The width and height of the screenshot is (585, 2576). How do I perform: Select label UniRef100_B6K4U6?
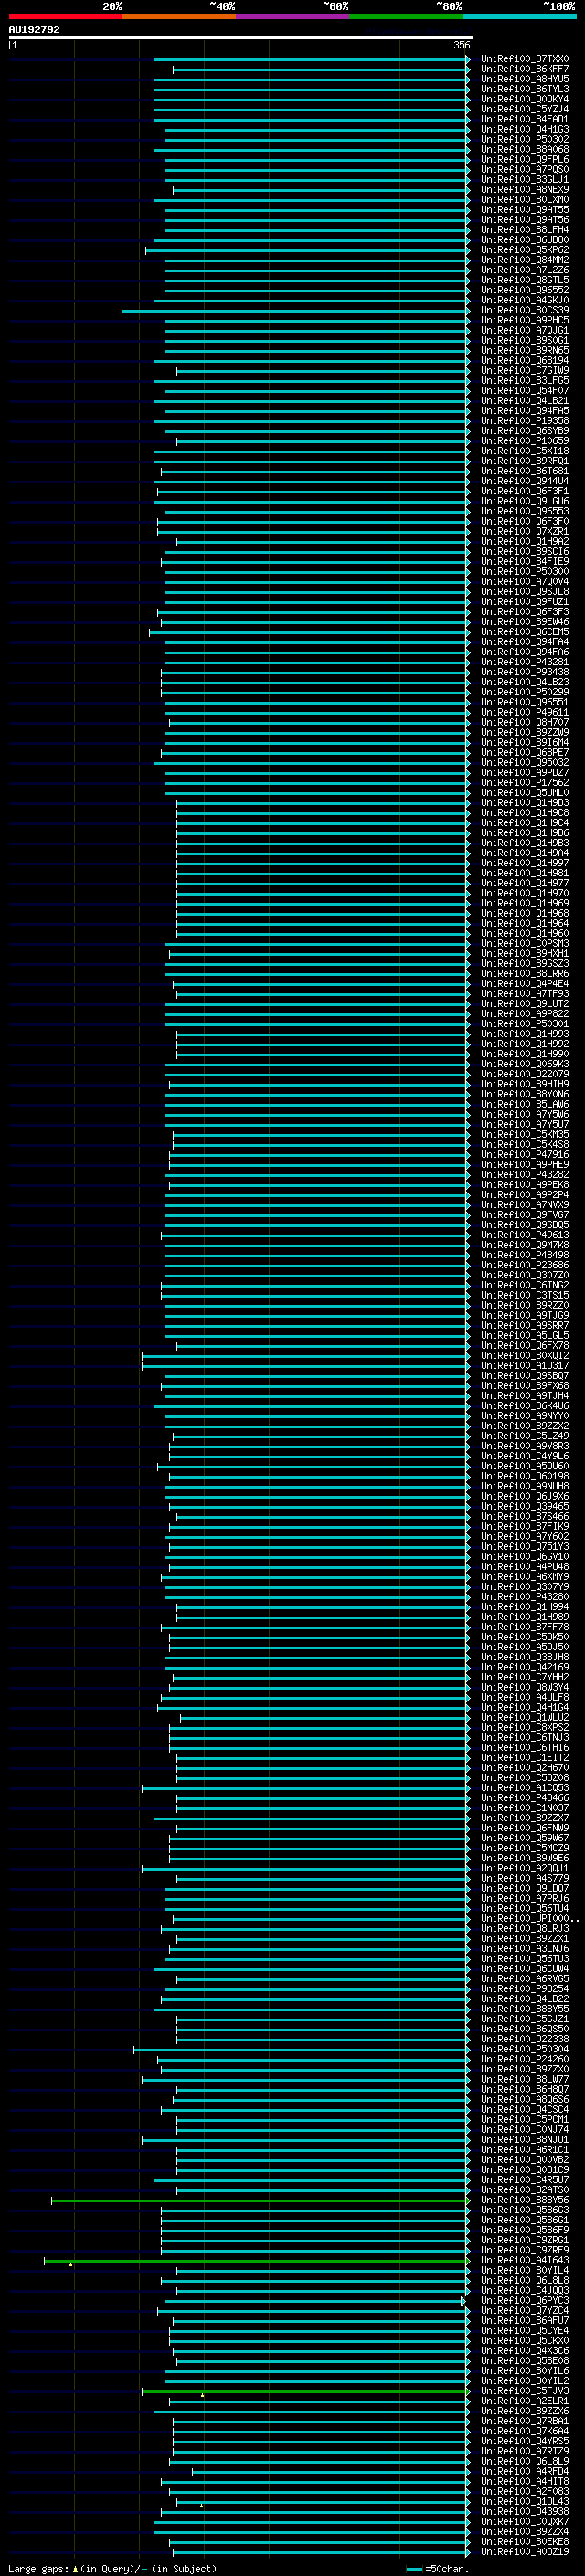[x=524, y=1406]
